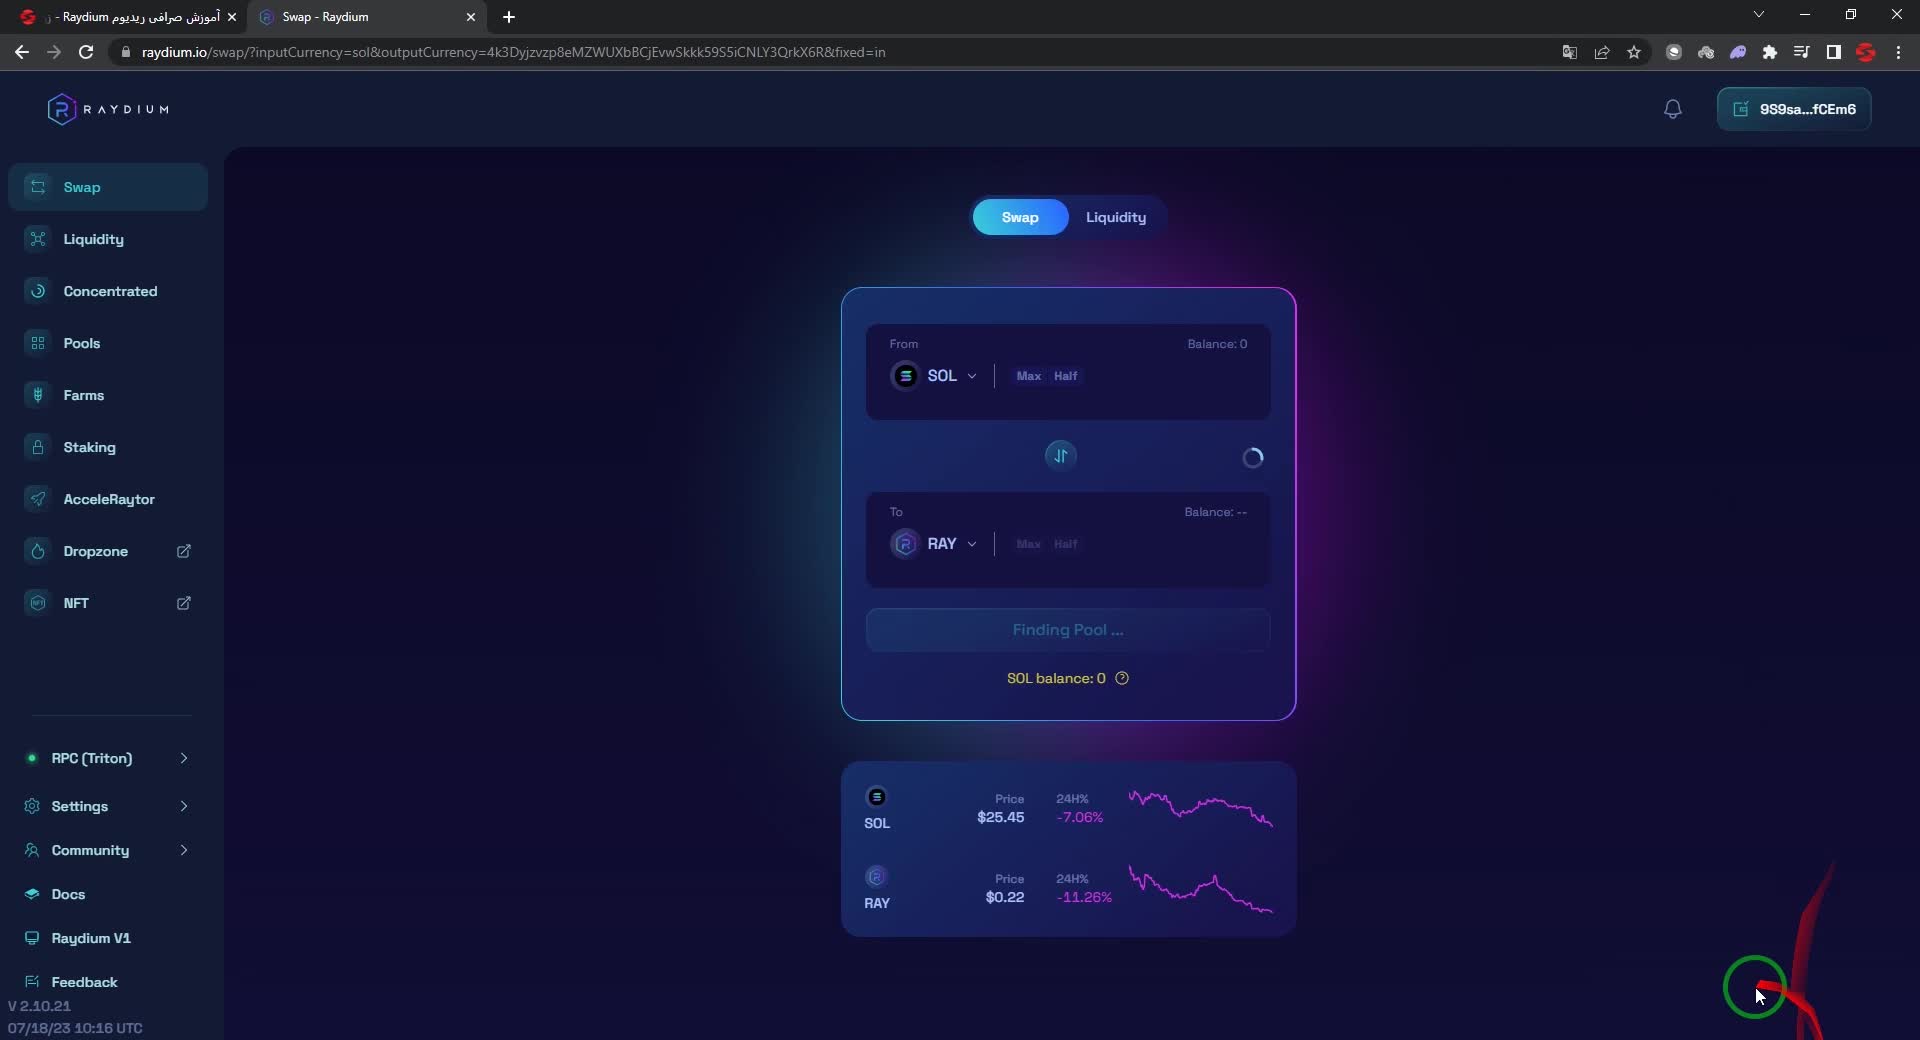The height and width of the screenshot is (1040, 1920).
Task: Open the Farms sidebar item
Action: (x=84, y=395)
